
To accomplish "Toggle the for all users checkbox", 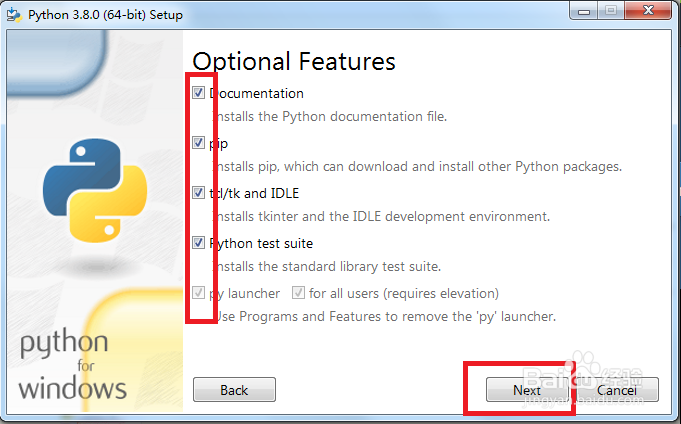I will point(299,293).
